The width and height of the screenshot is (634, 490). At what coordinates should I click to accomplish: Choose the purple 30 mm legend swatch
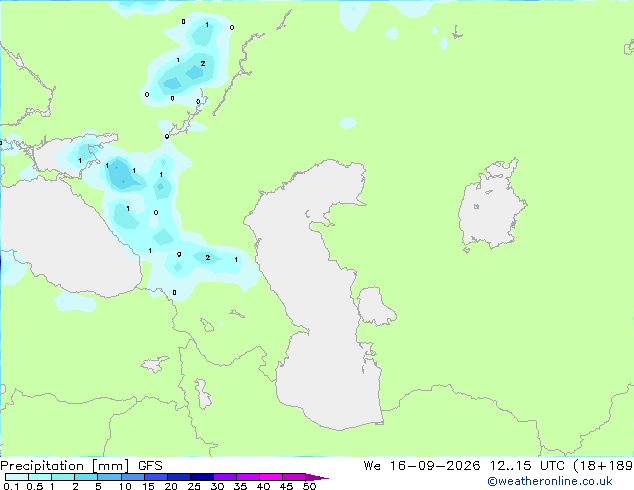tap(225, 477)
